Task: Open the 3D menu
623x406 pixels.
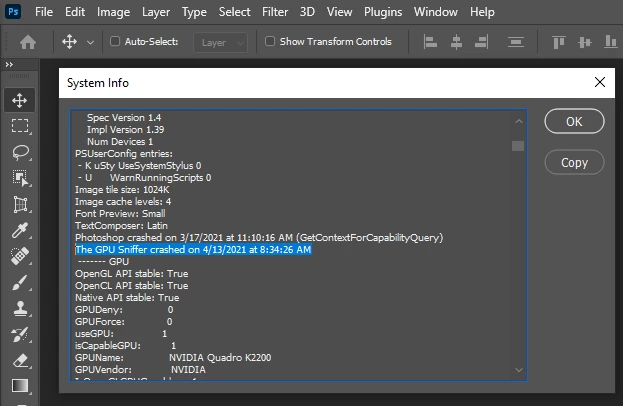Action: [x=307, y=12]
